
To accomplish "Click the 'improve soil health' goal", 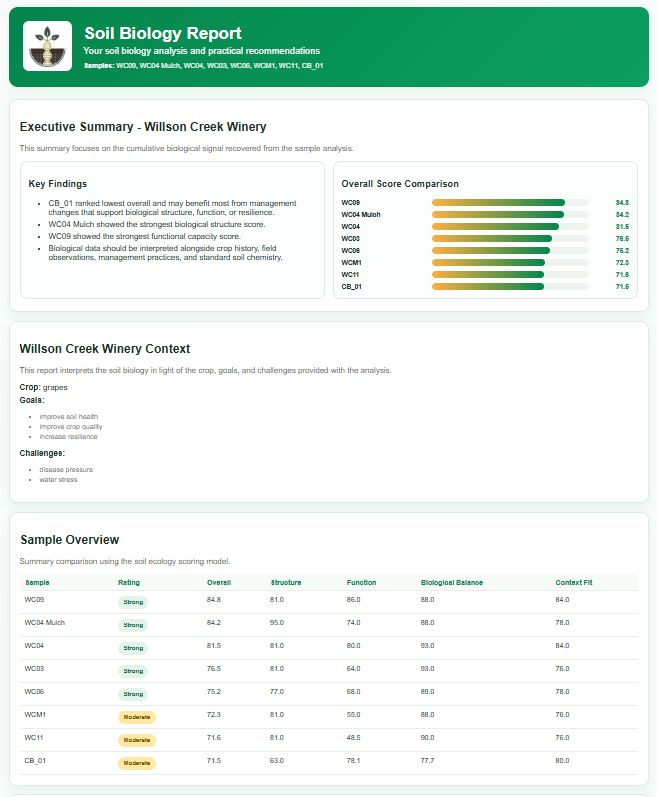I will coord(69,416).
